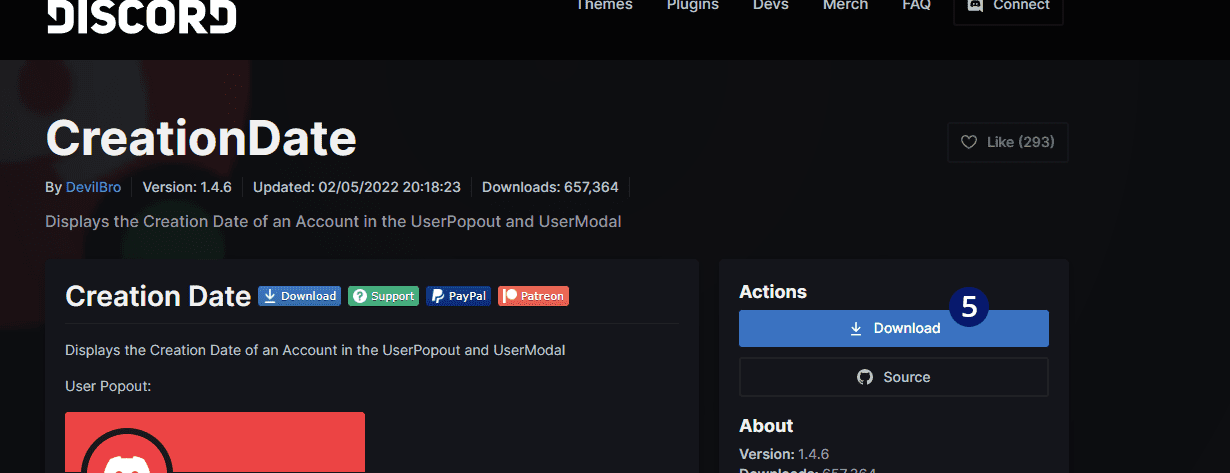Click the blue Download badge in readme
Viewport: 1230px width, 473px height.
point(299,296)
